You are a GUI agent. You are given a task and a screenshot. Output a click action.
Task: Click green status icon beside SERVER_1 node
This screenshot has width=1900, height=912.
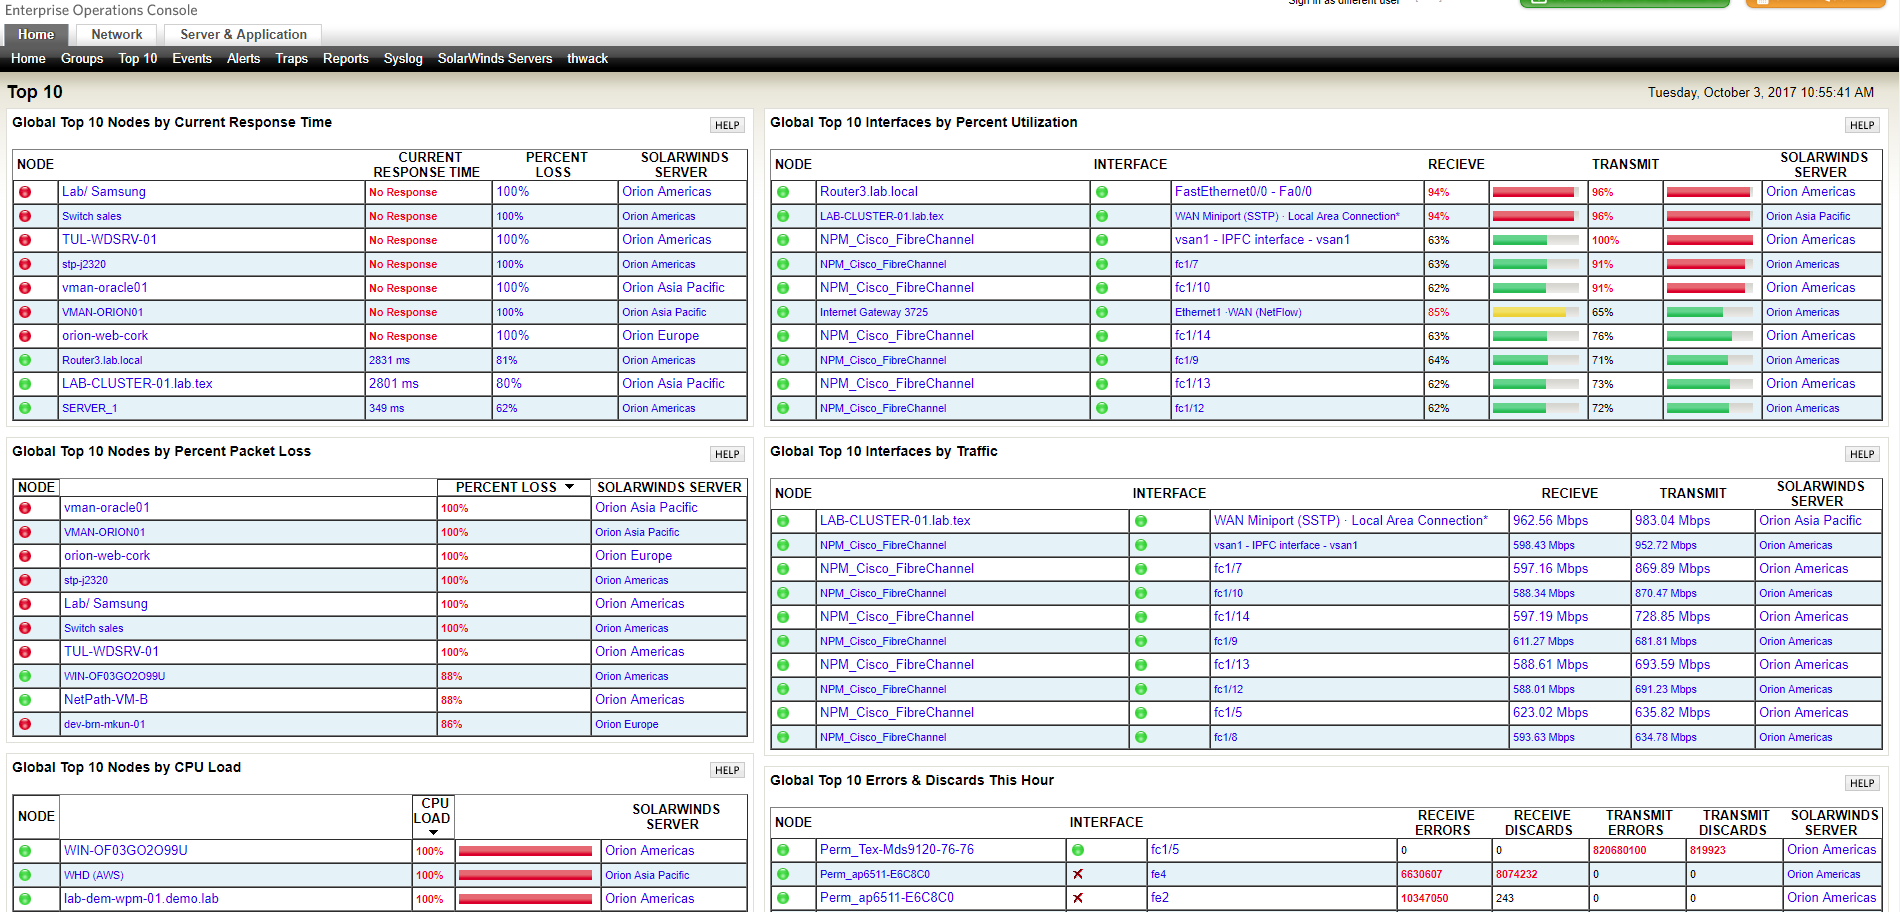click(x=25, y=408)
